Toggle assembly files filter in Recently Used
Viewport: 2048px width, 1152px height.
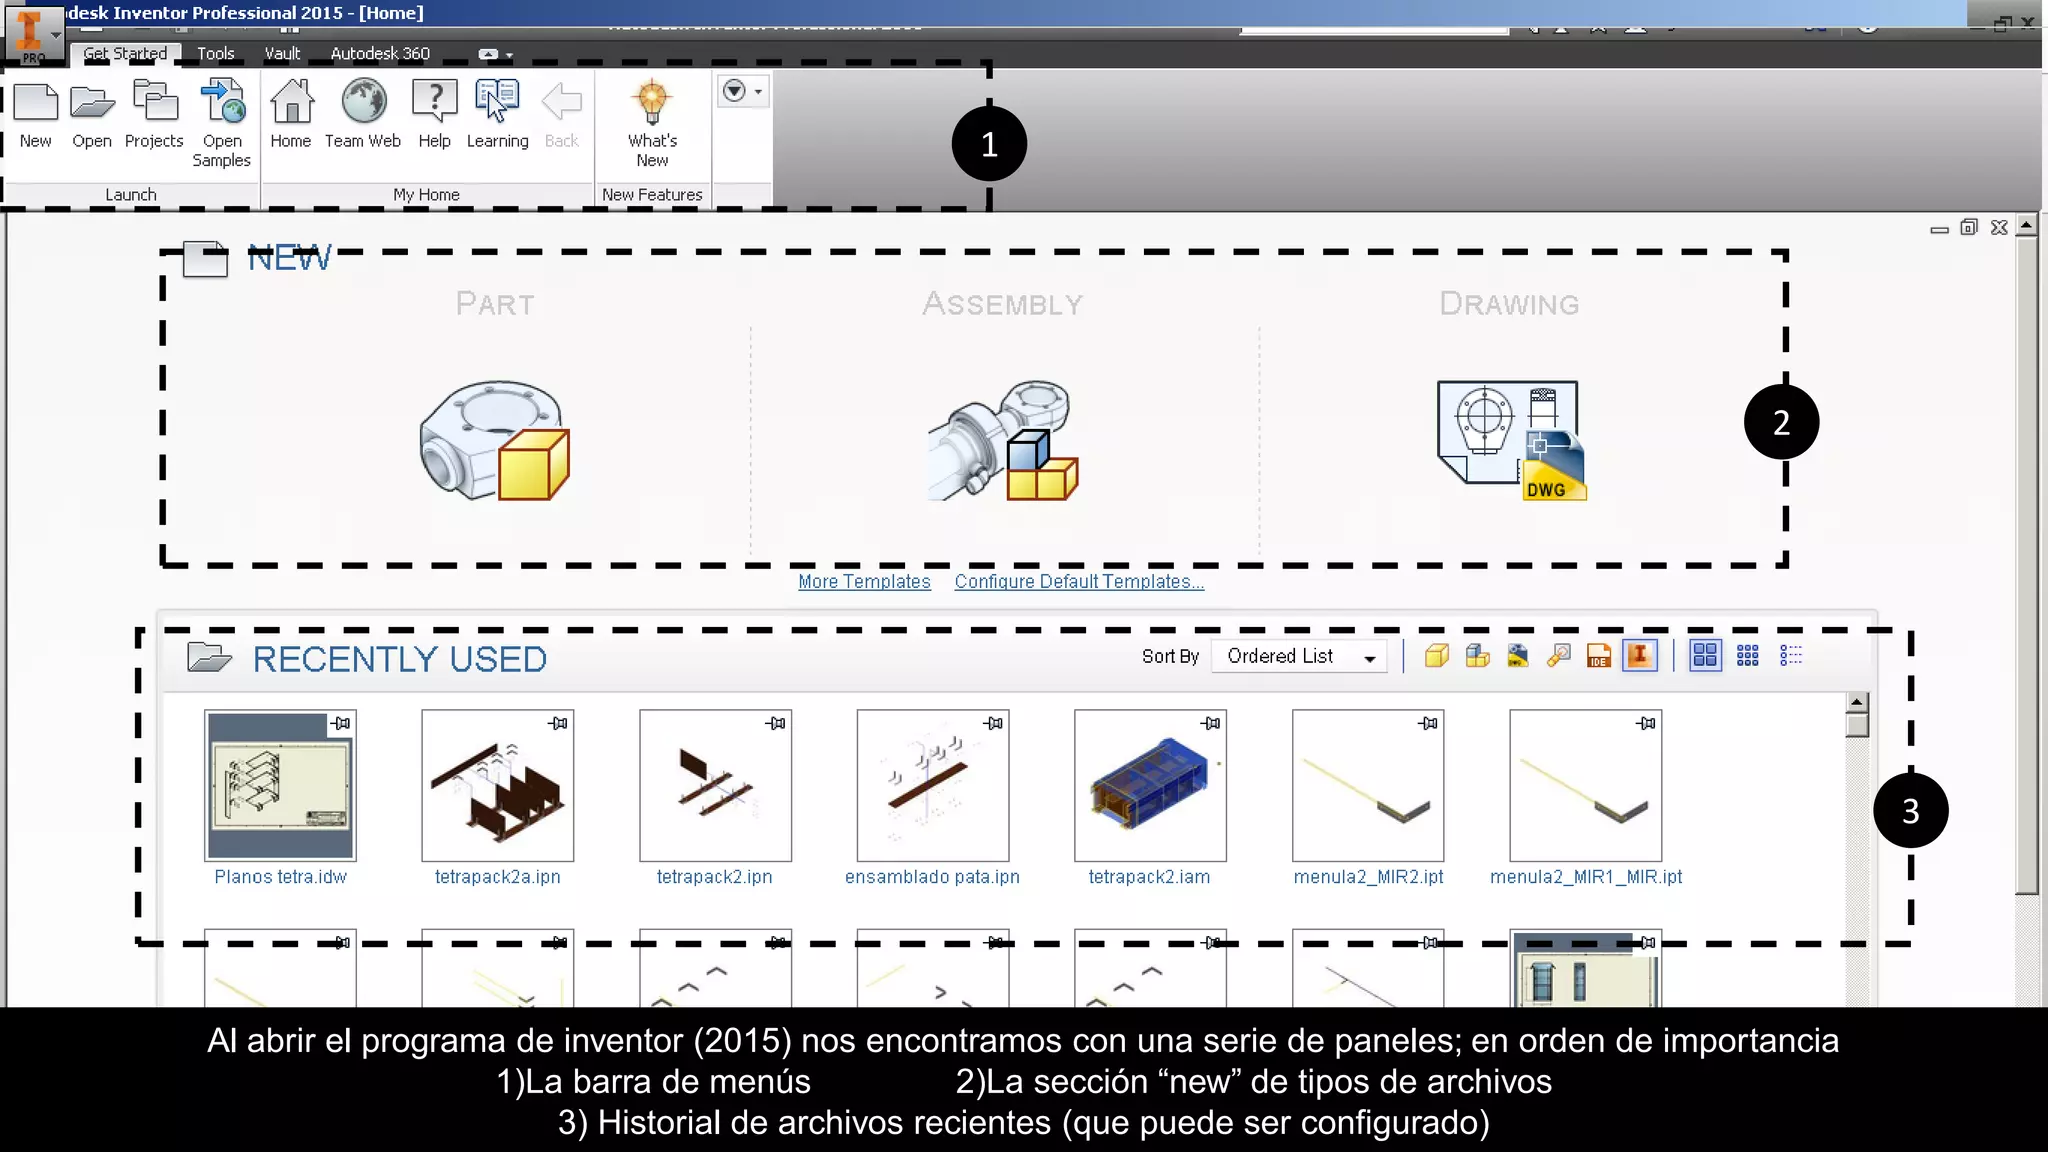pos(1477,656)
